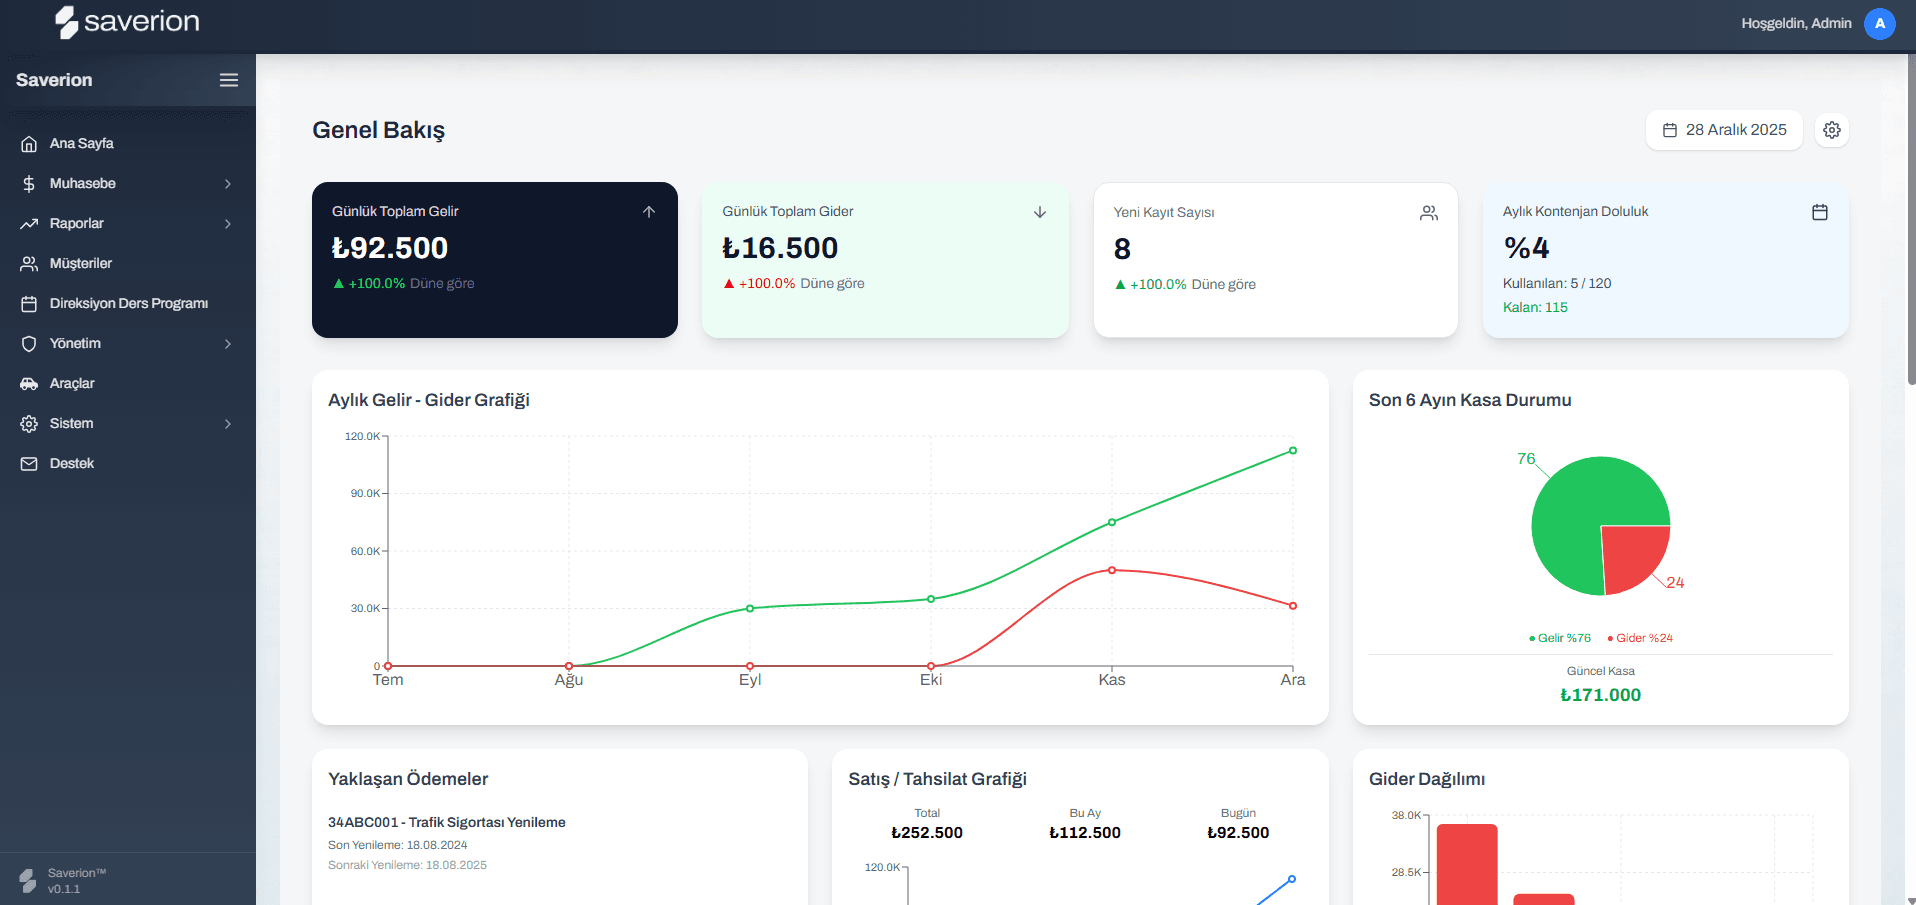This screenshot has height=905, width=1916.
Task: Select the Araçlar car icon
Action: coord(29,383)
